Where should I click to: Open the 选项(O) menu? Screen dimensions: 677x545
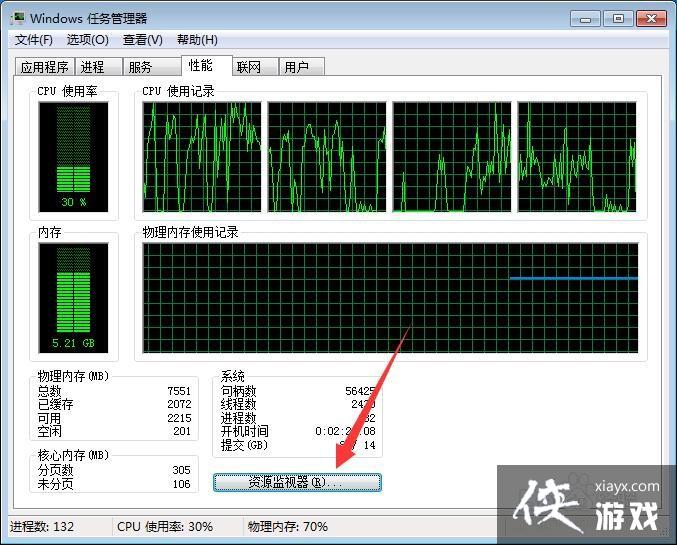coord(88,40)
